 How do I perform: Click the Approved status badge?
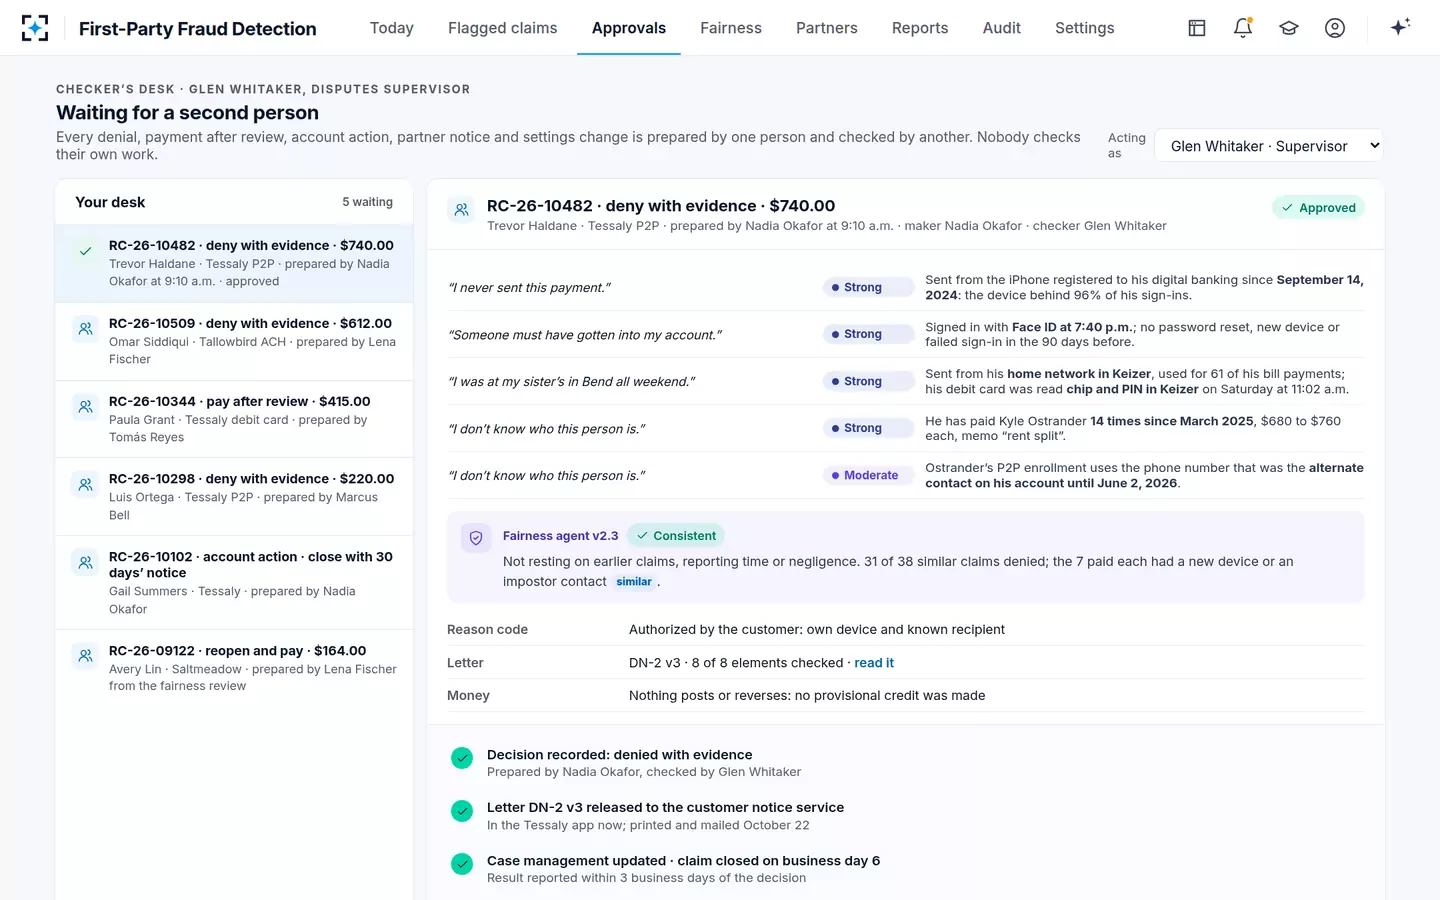(x=1318, y=208)
